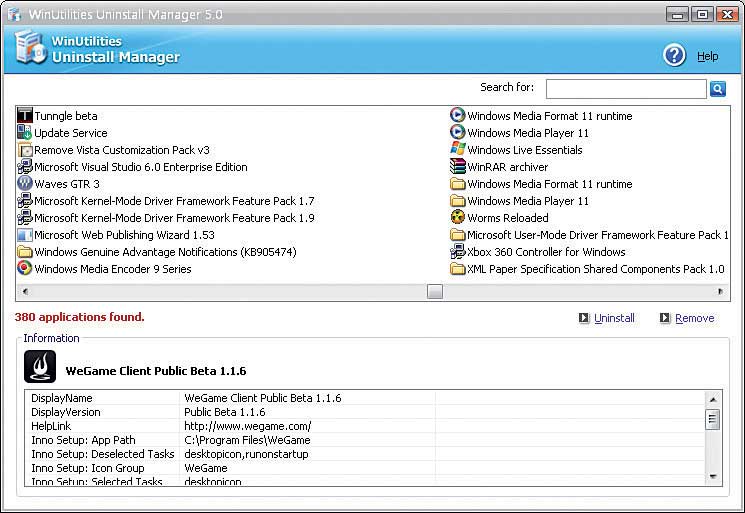Select Remove Vista Customization Pack v3
This screenshot has height=513, width=745.
click(x=122, y=150)
